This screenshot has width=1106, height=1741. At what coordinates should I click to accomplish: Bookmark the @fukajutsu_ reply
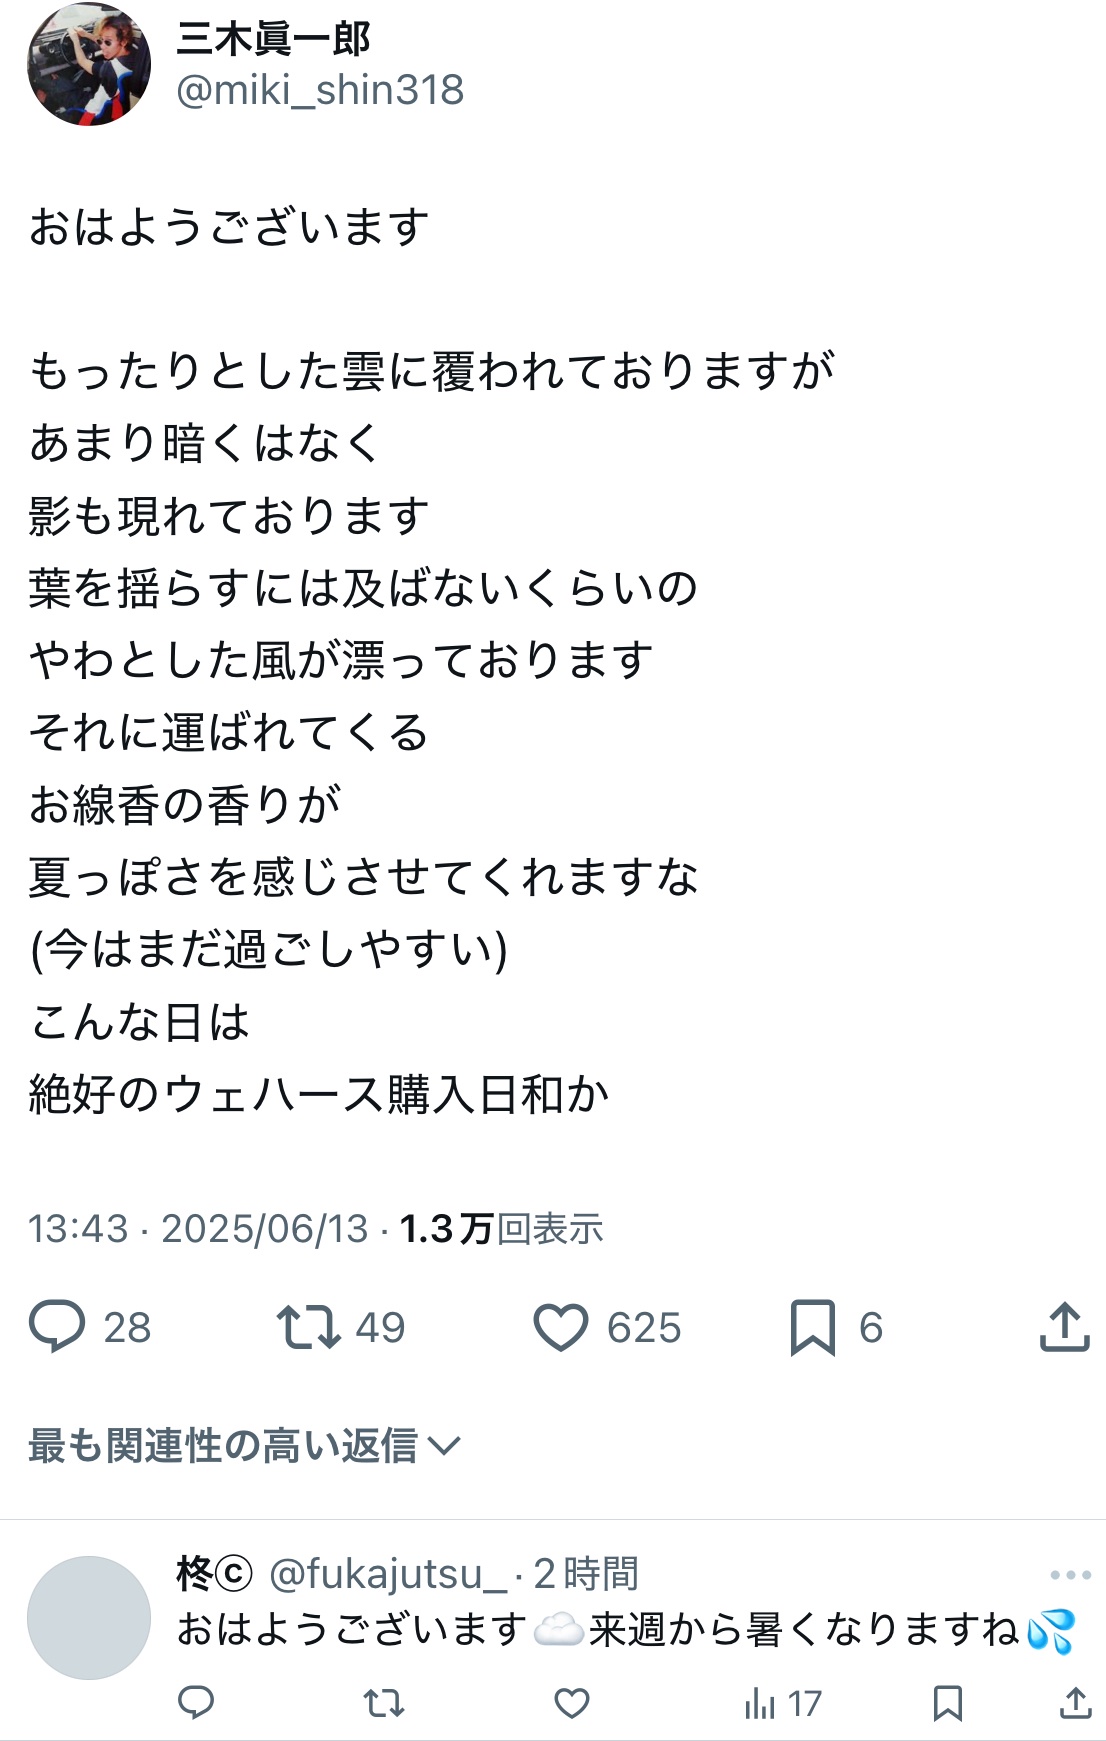[947, 1703]
